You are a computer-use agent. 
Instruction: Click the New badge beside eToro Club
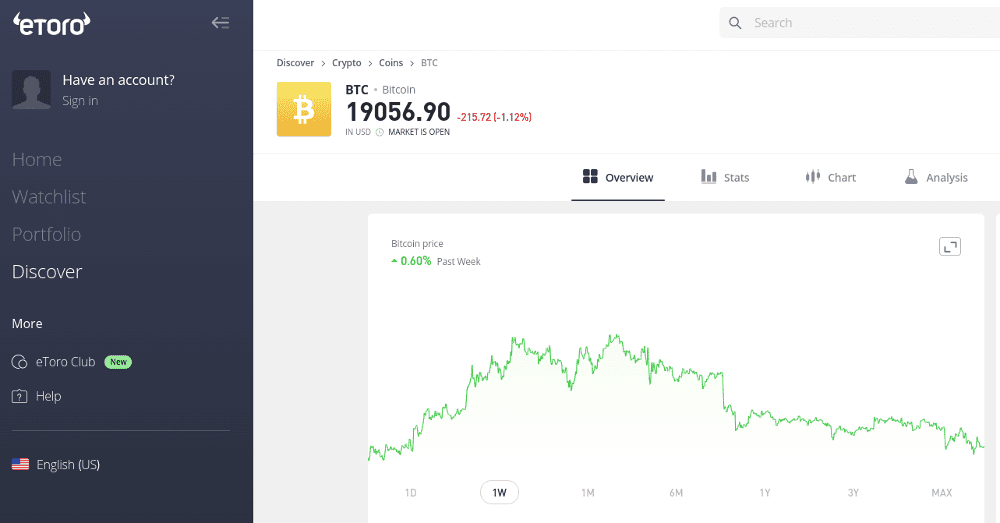[118, 362]
